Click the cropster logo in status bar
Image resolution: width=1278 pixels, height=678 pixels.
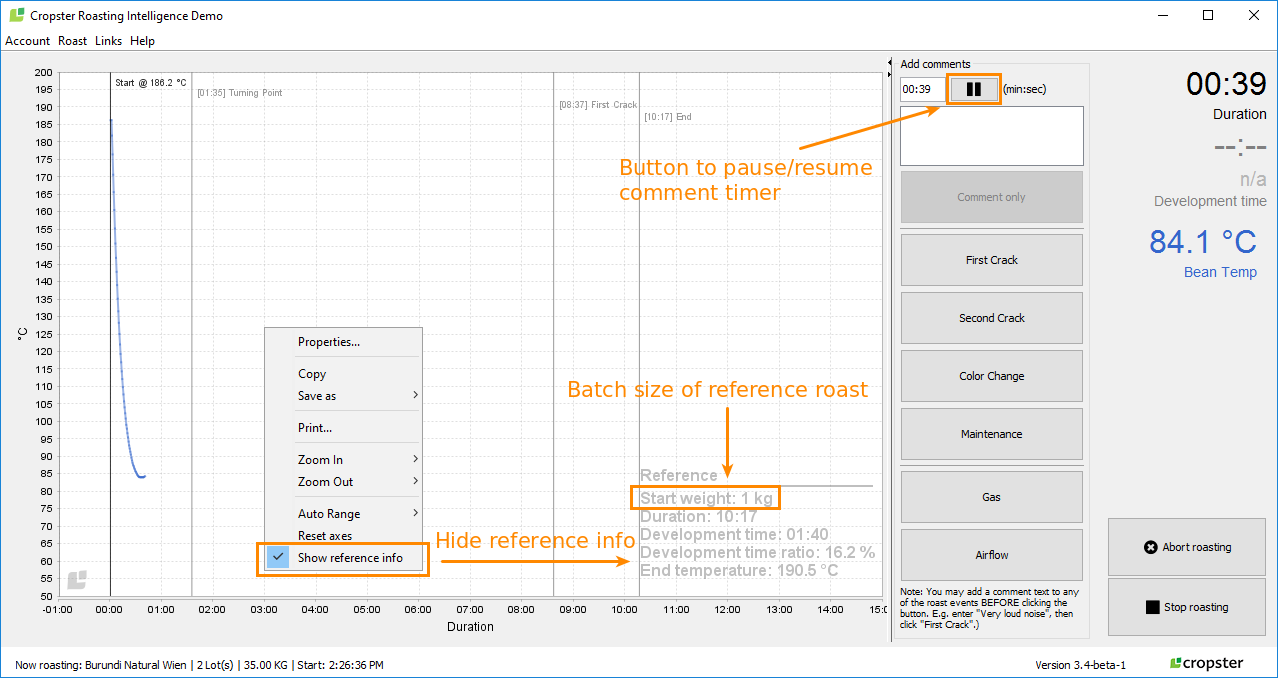1207,663
